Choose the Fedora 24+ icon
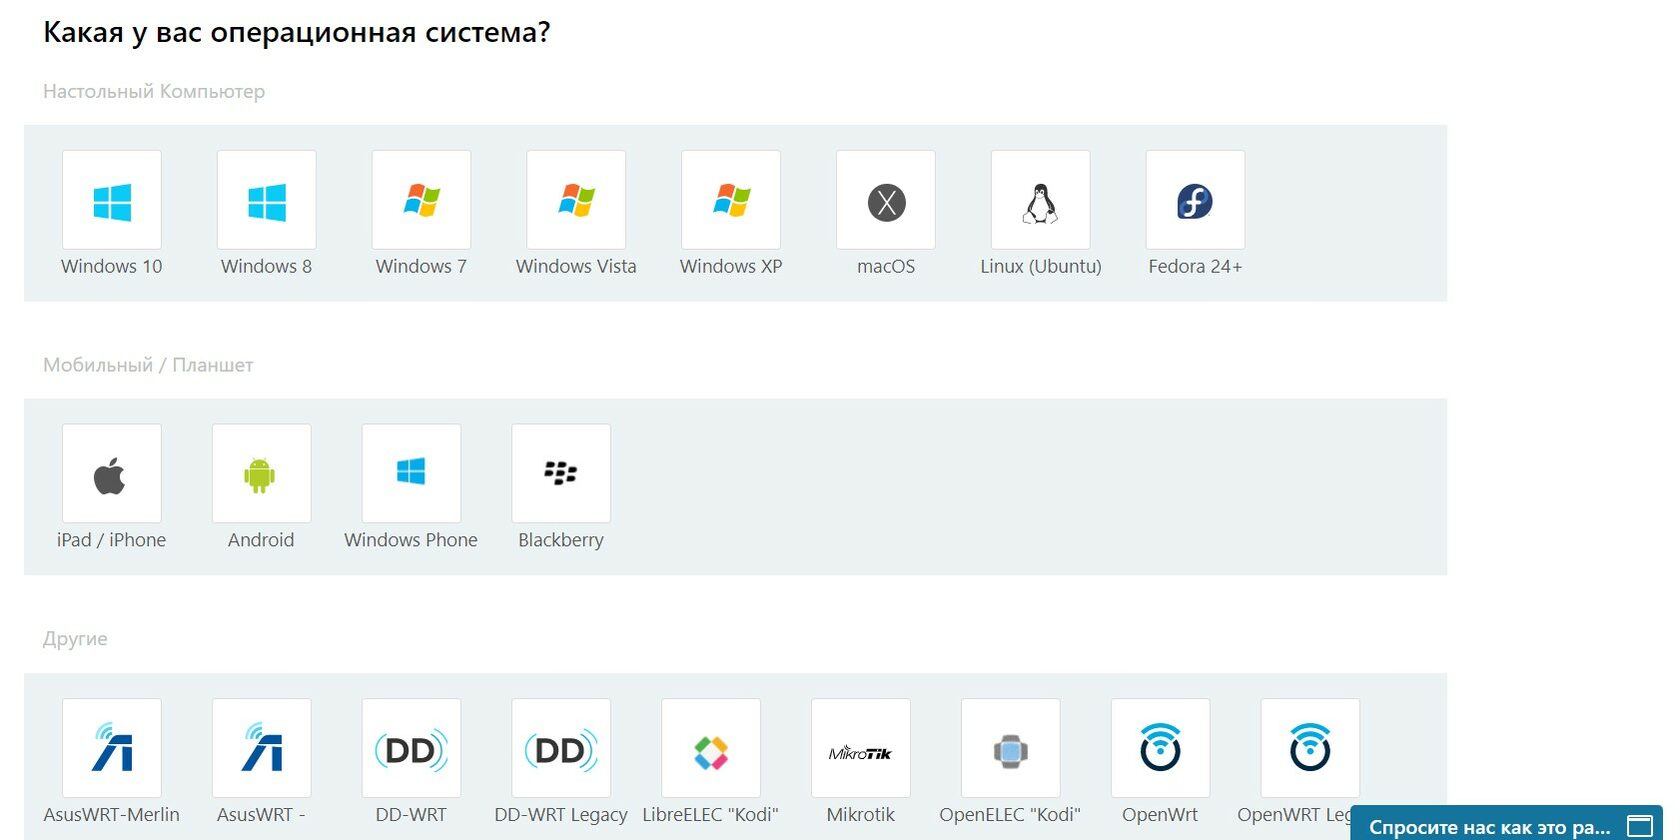Viewport: 1680px width, 840px height. point(1195,200)
